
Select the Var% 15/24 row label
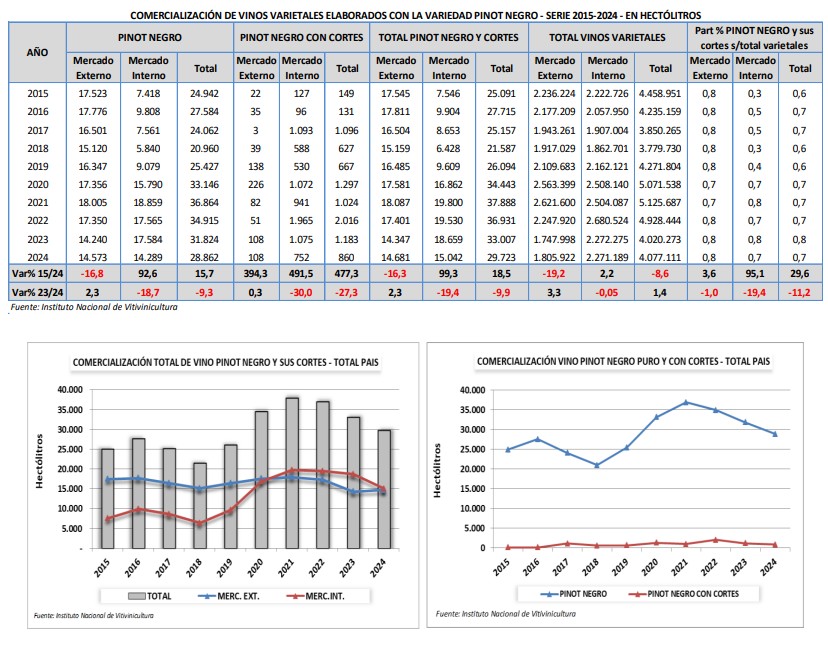(37, 273)
